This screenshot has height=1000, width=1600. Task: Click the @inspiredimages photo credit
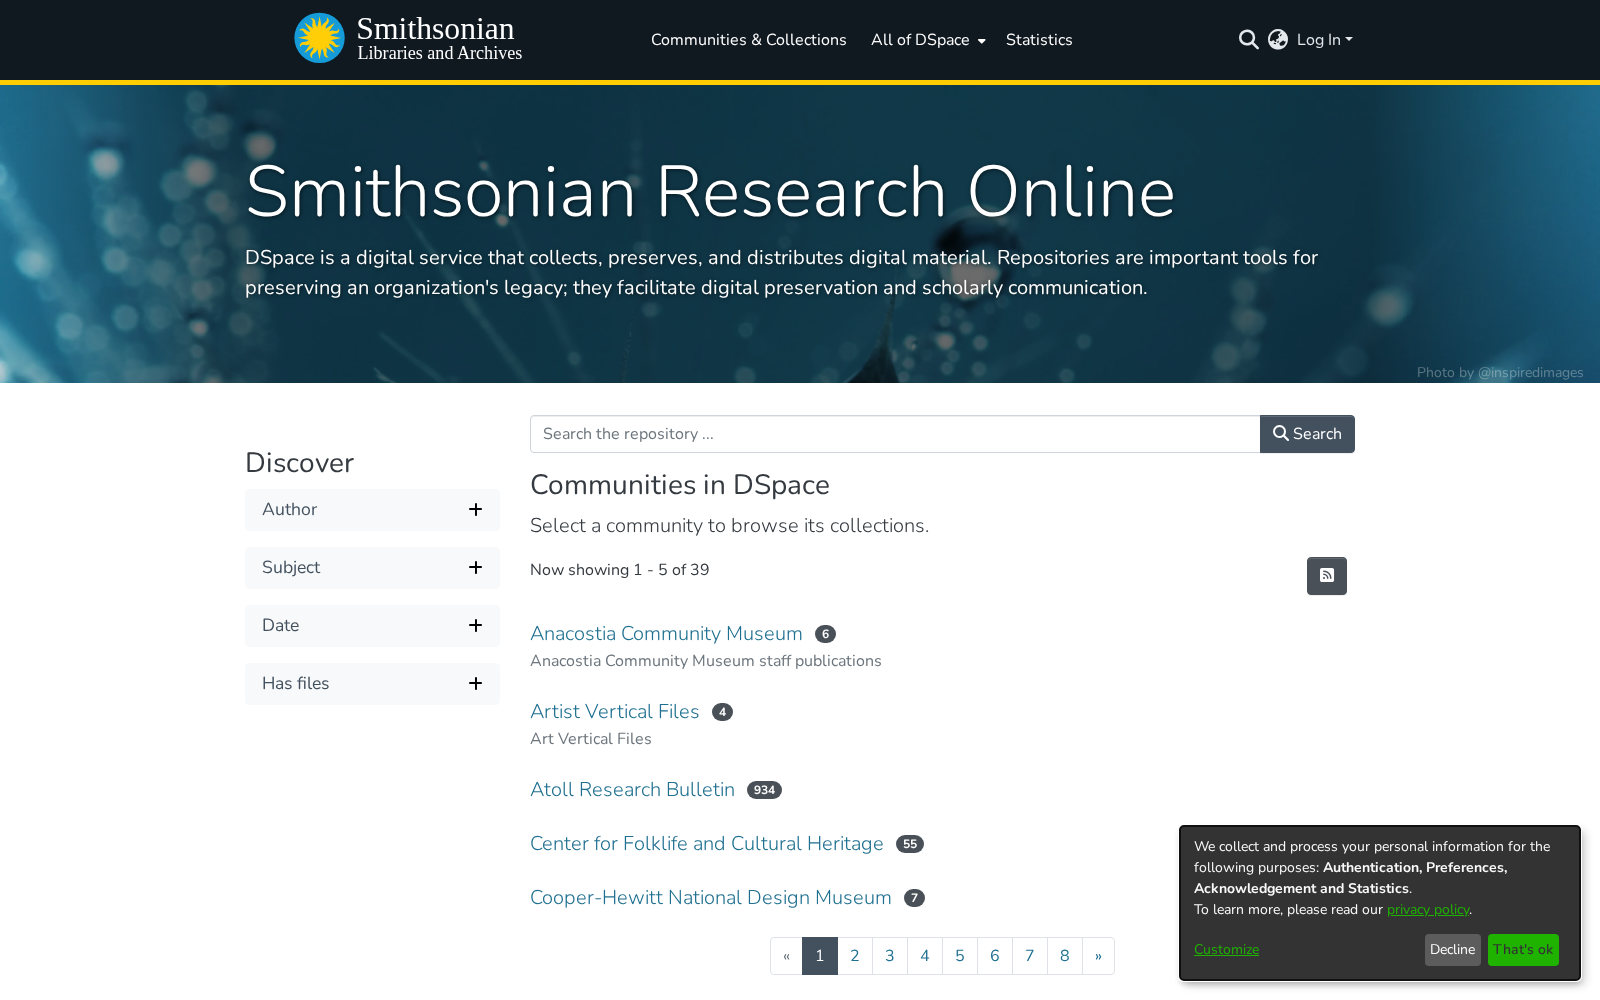click(1531, 373)
